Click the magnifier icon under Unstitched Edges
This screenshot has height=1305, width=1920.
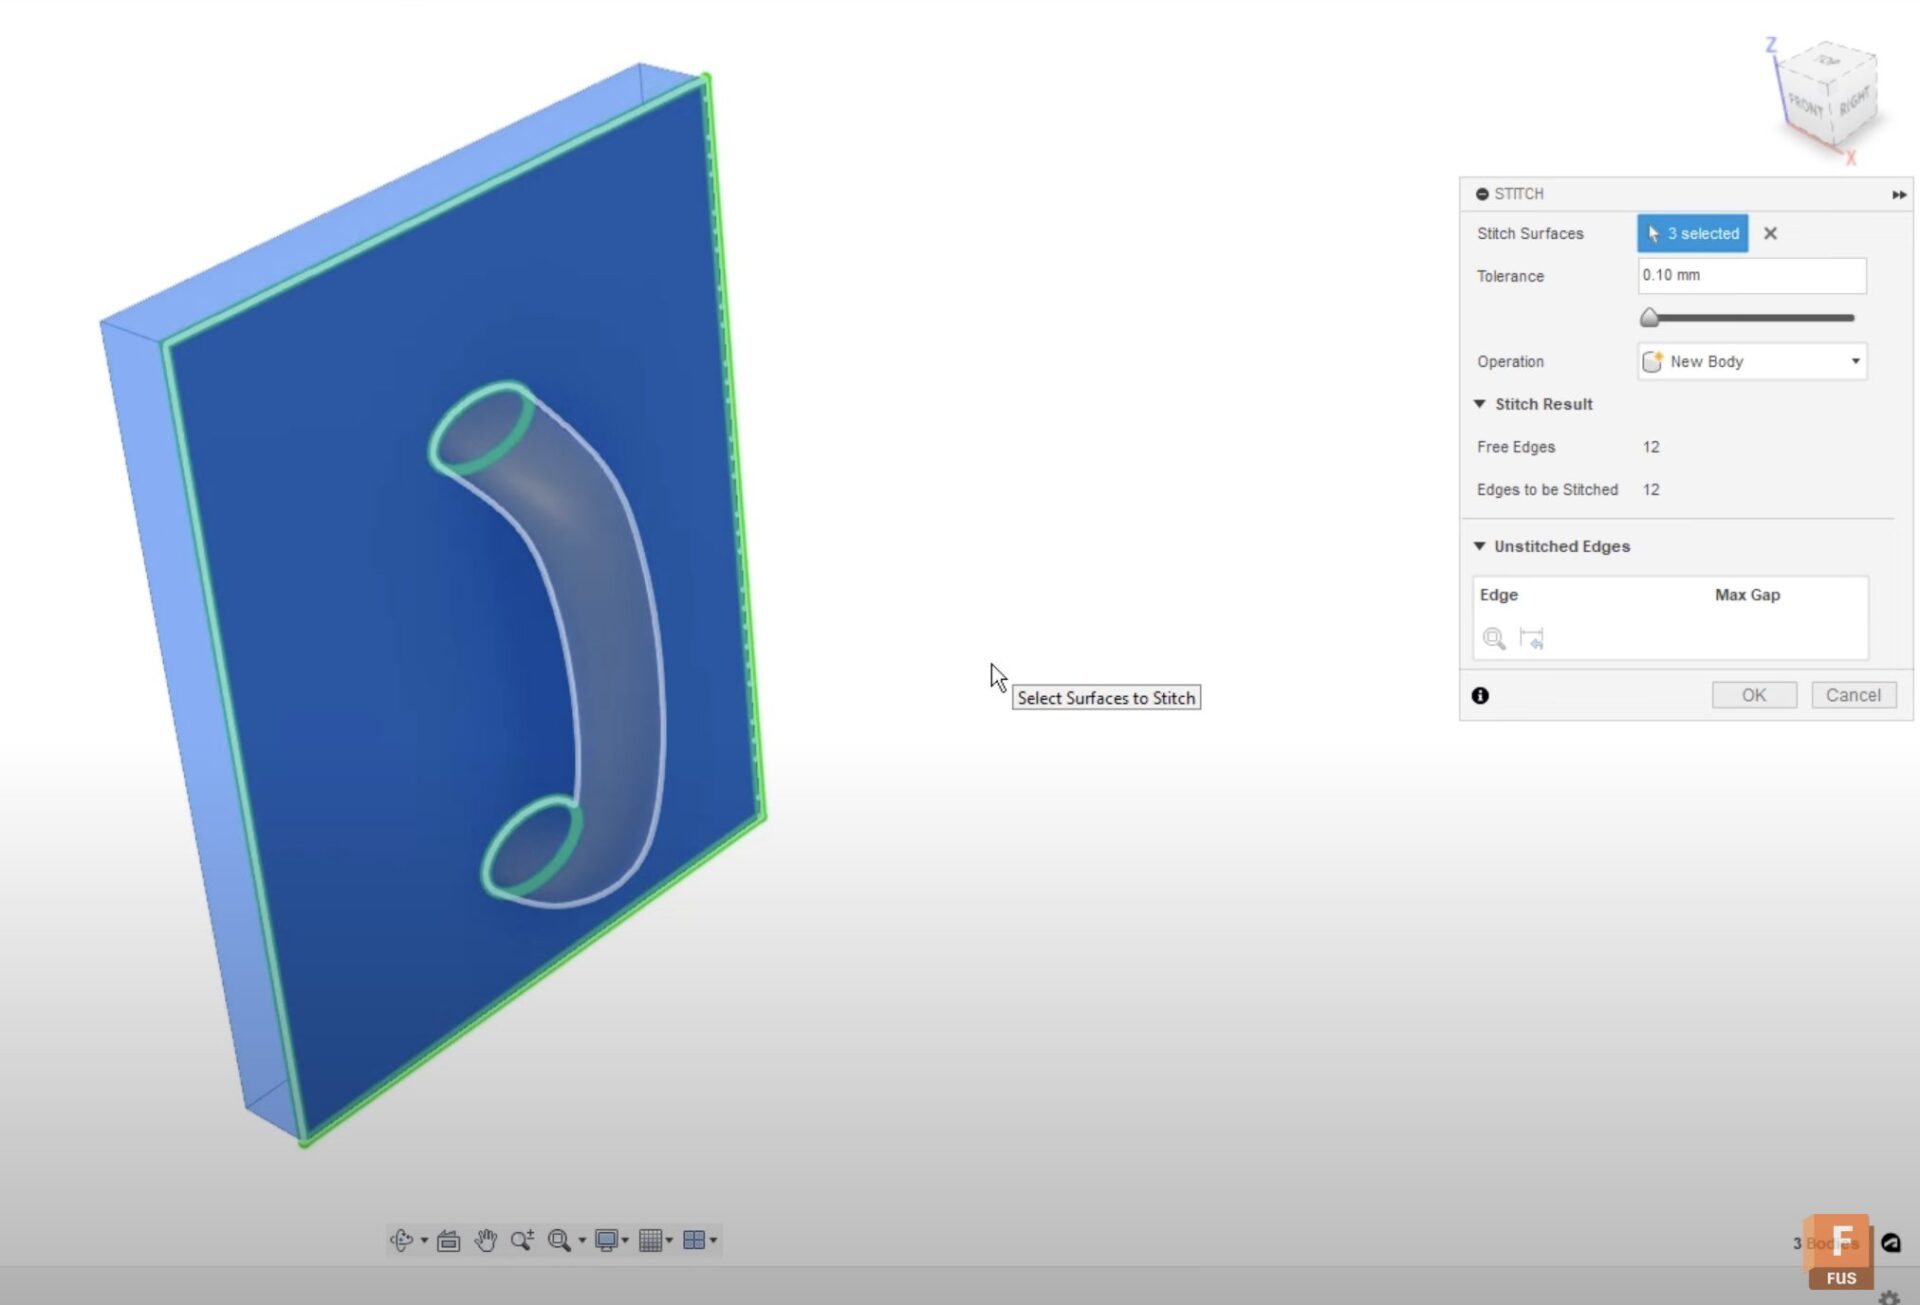click(1494, 639)
